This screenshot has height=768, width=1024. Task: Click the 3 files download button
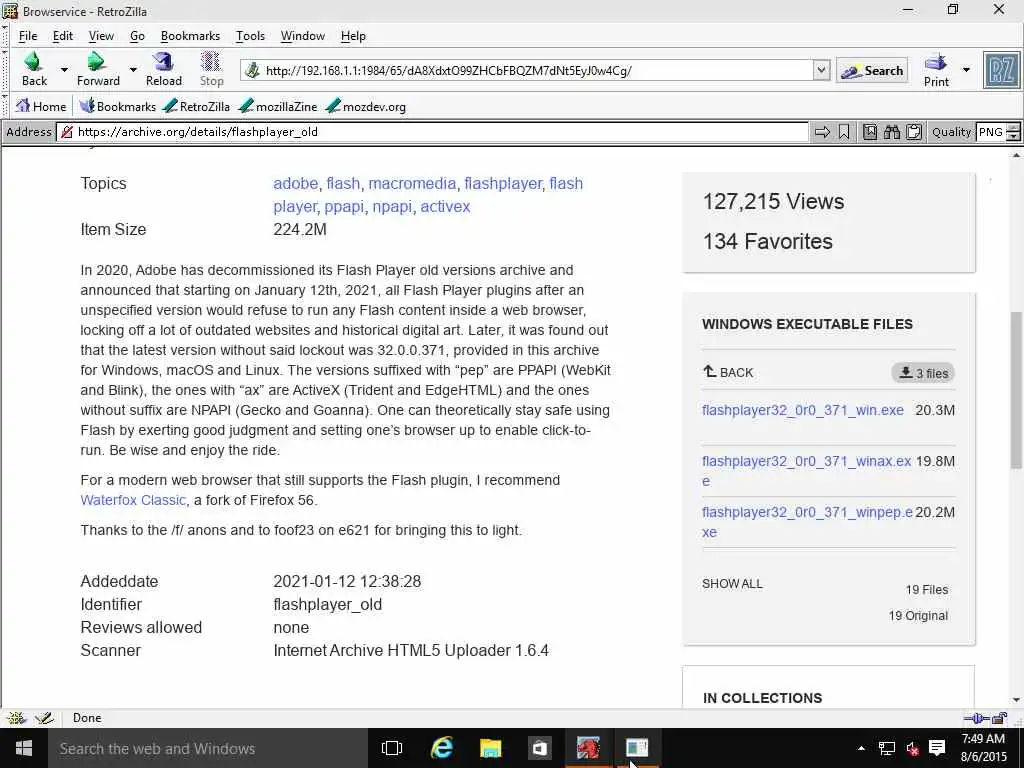923,373
